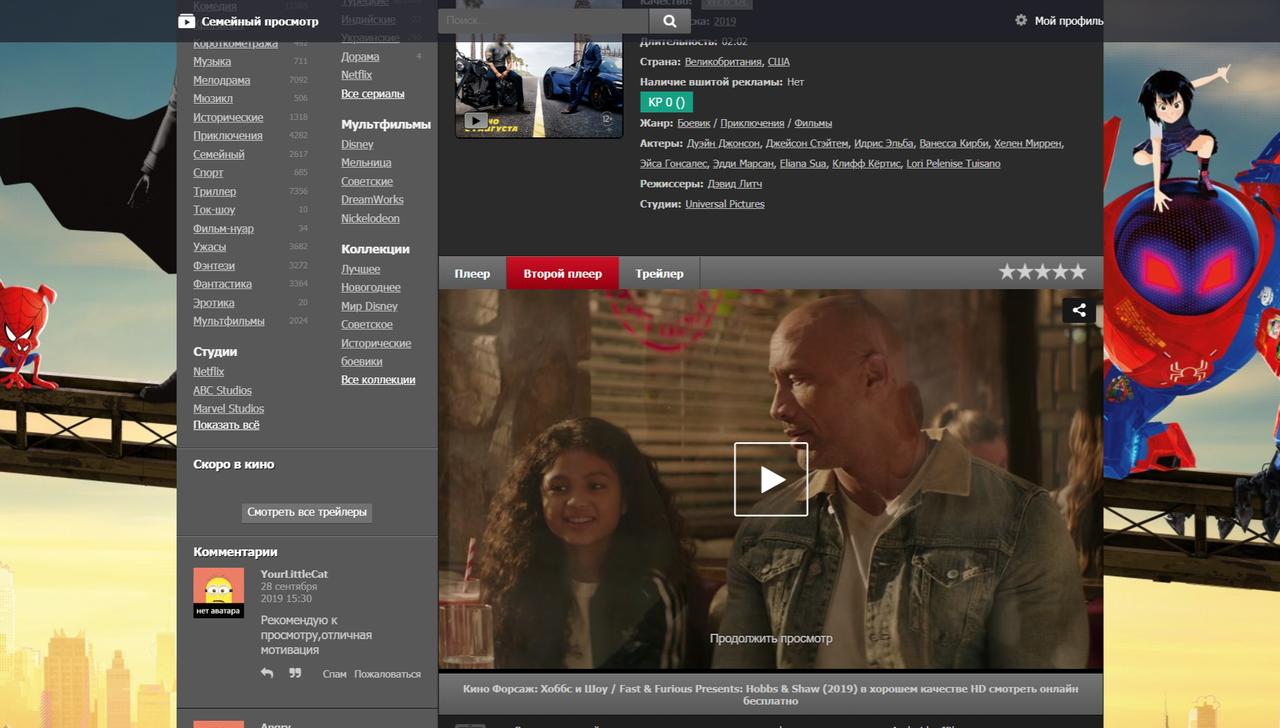Click the KP 0 () rating badge
This screenshot has height=728, width=1280.
click(666, 102)
